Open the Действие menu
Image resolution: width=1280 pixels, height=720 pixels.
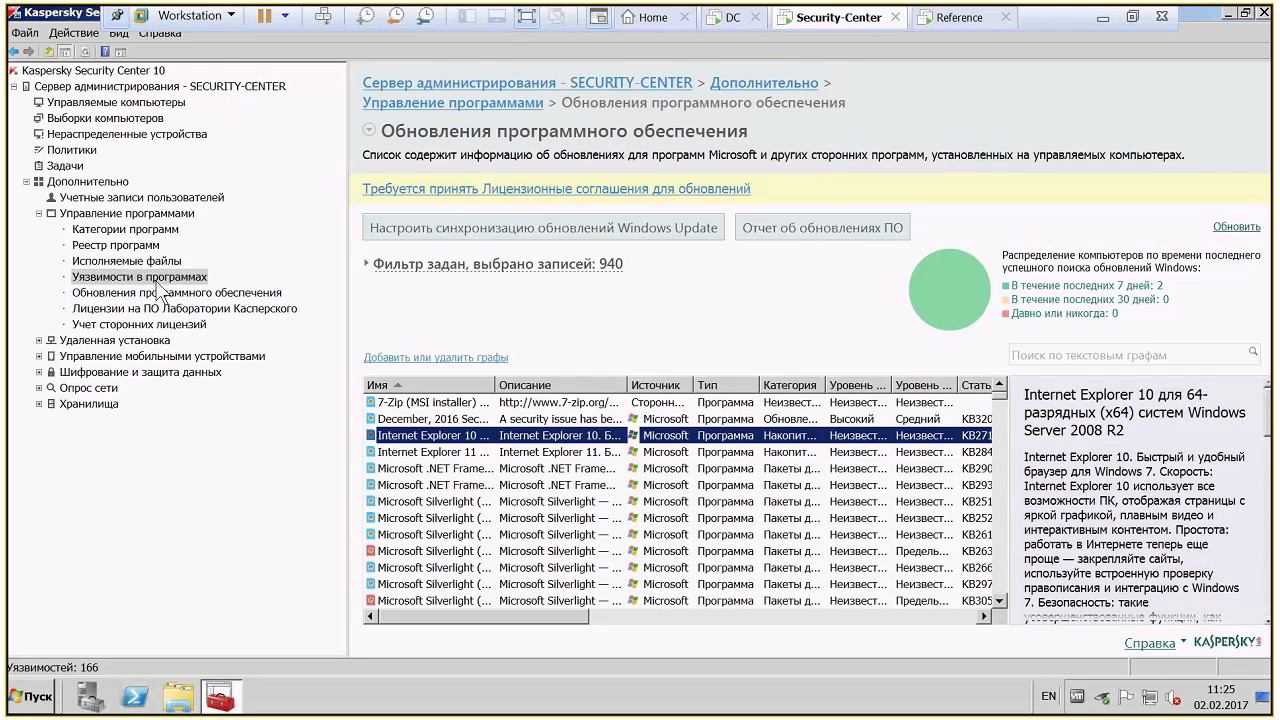[x=73, y=33]
